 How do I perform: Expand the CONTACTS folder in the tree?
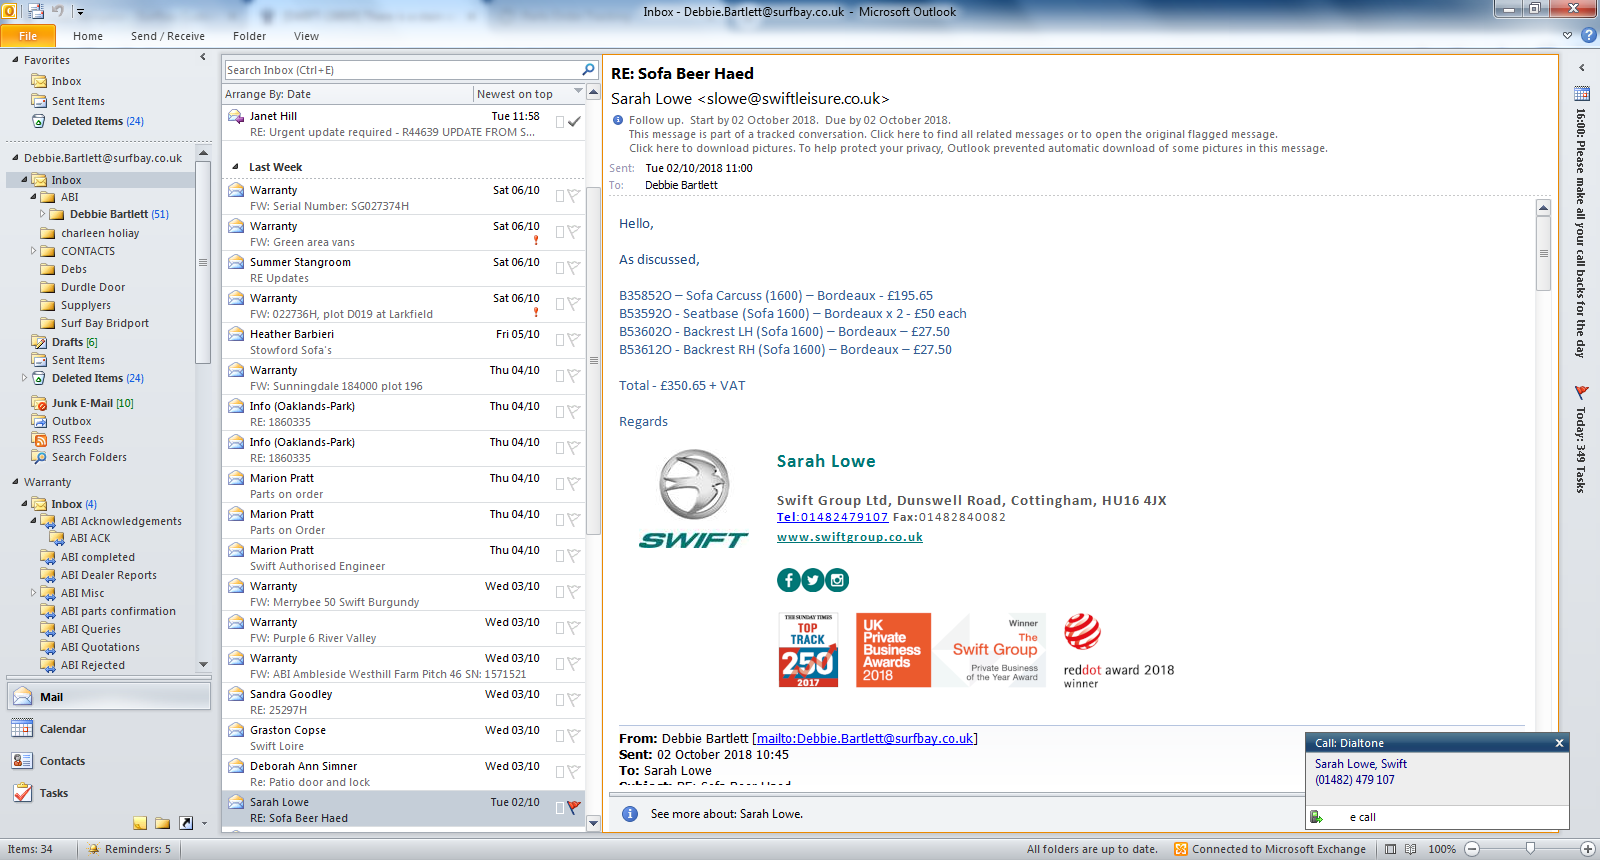[x=33, y=251]
